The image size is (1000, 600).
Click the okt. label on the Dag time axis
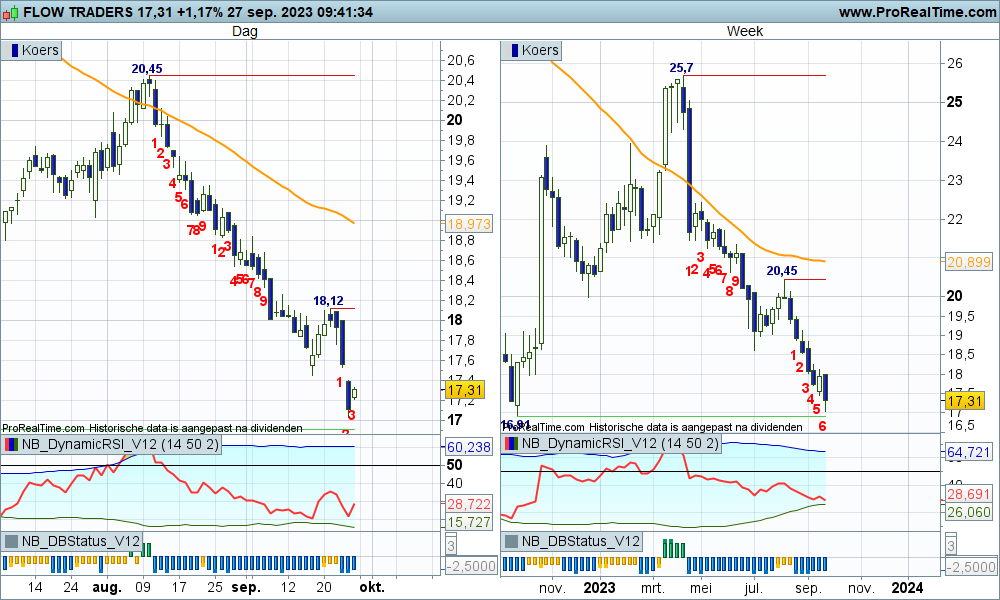(x=372, y=587)
